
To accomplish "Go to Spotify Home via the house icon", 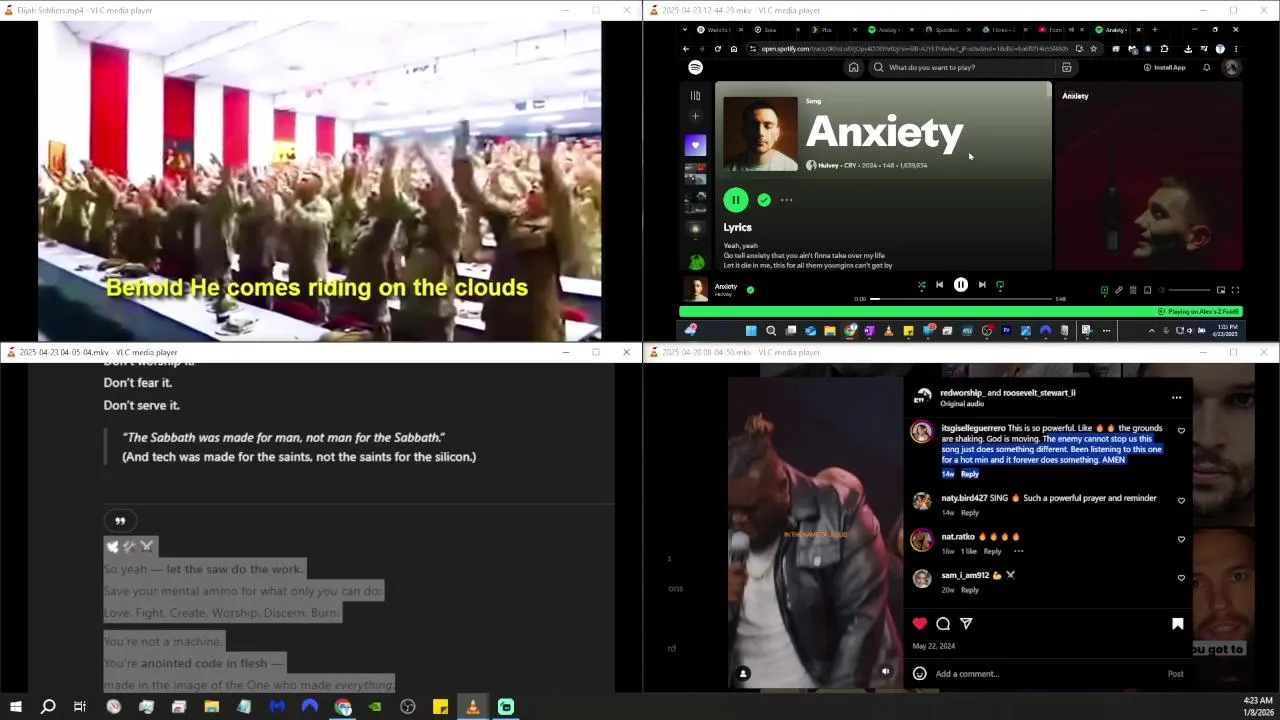I will click(x=853, y=67).
